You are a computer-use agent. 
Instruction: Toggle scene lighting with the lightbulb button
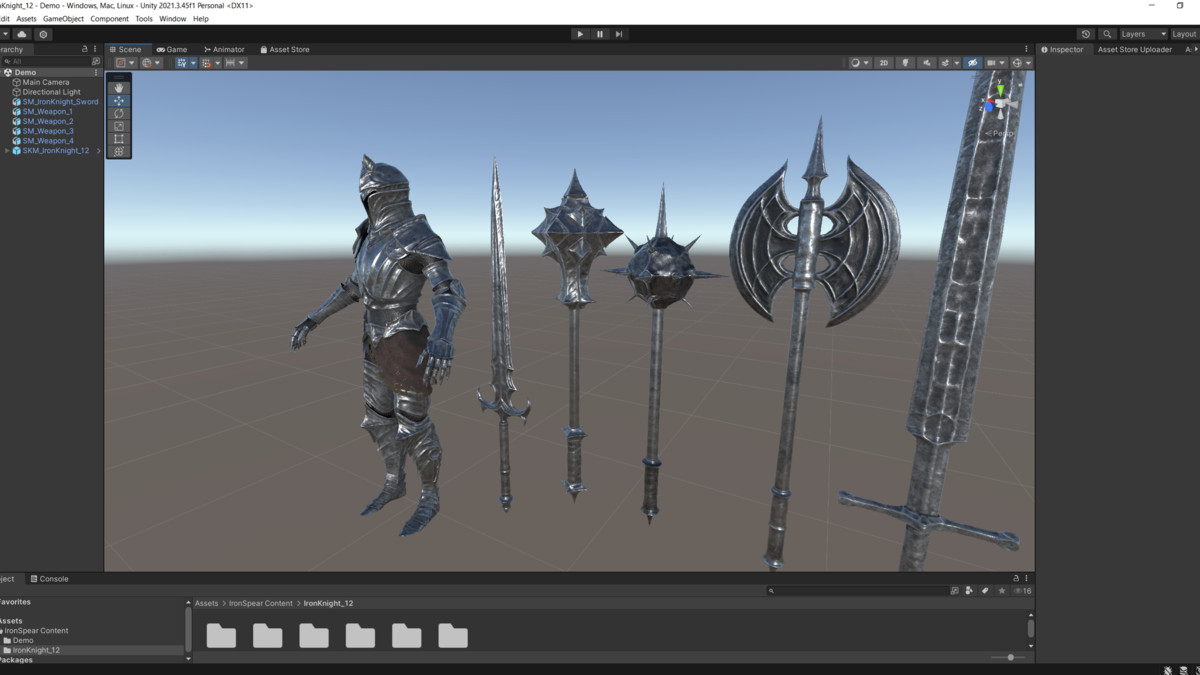(x=906, y=63)
